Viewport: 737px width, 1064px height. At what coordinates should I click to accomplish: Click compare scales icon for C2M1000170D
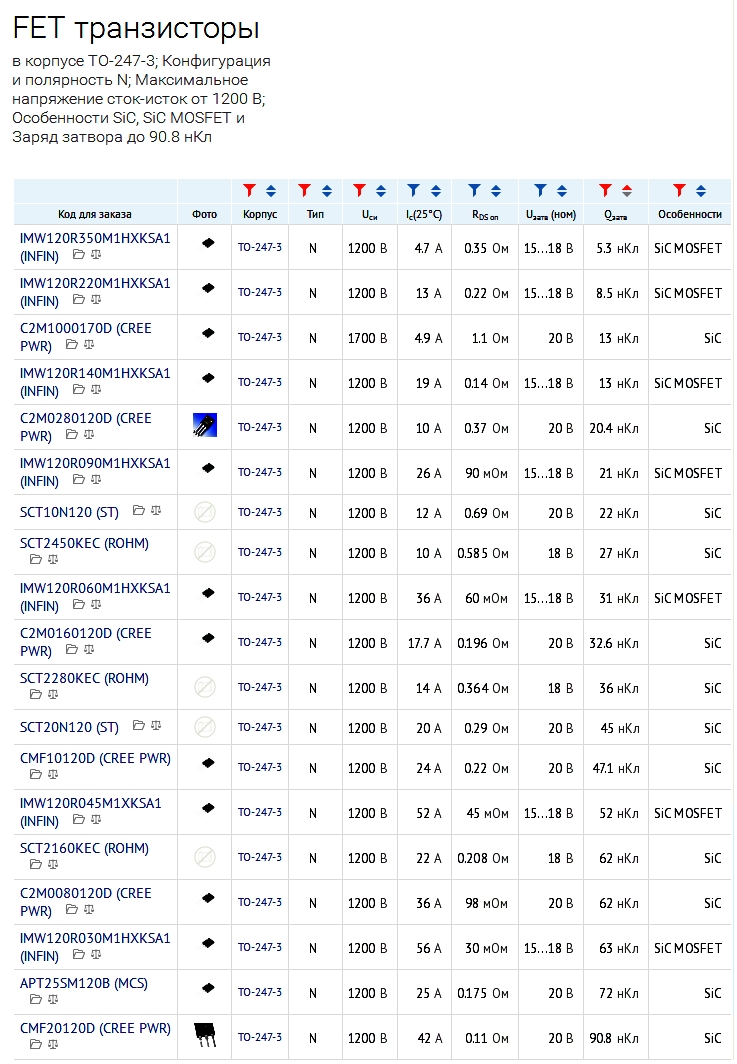tap(88, 344)
